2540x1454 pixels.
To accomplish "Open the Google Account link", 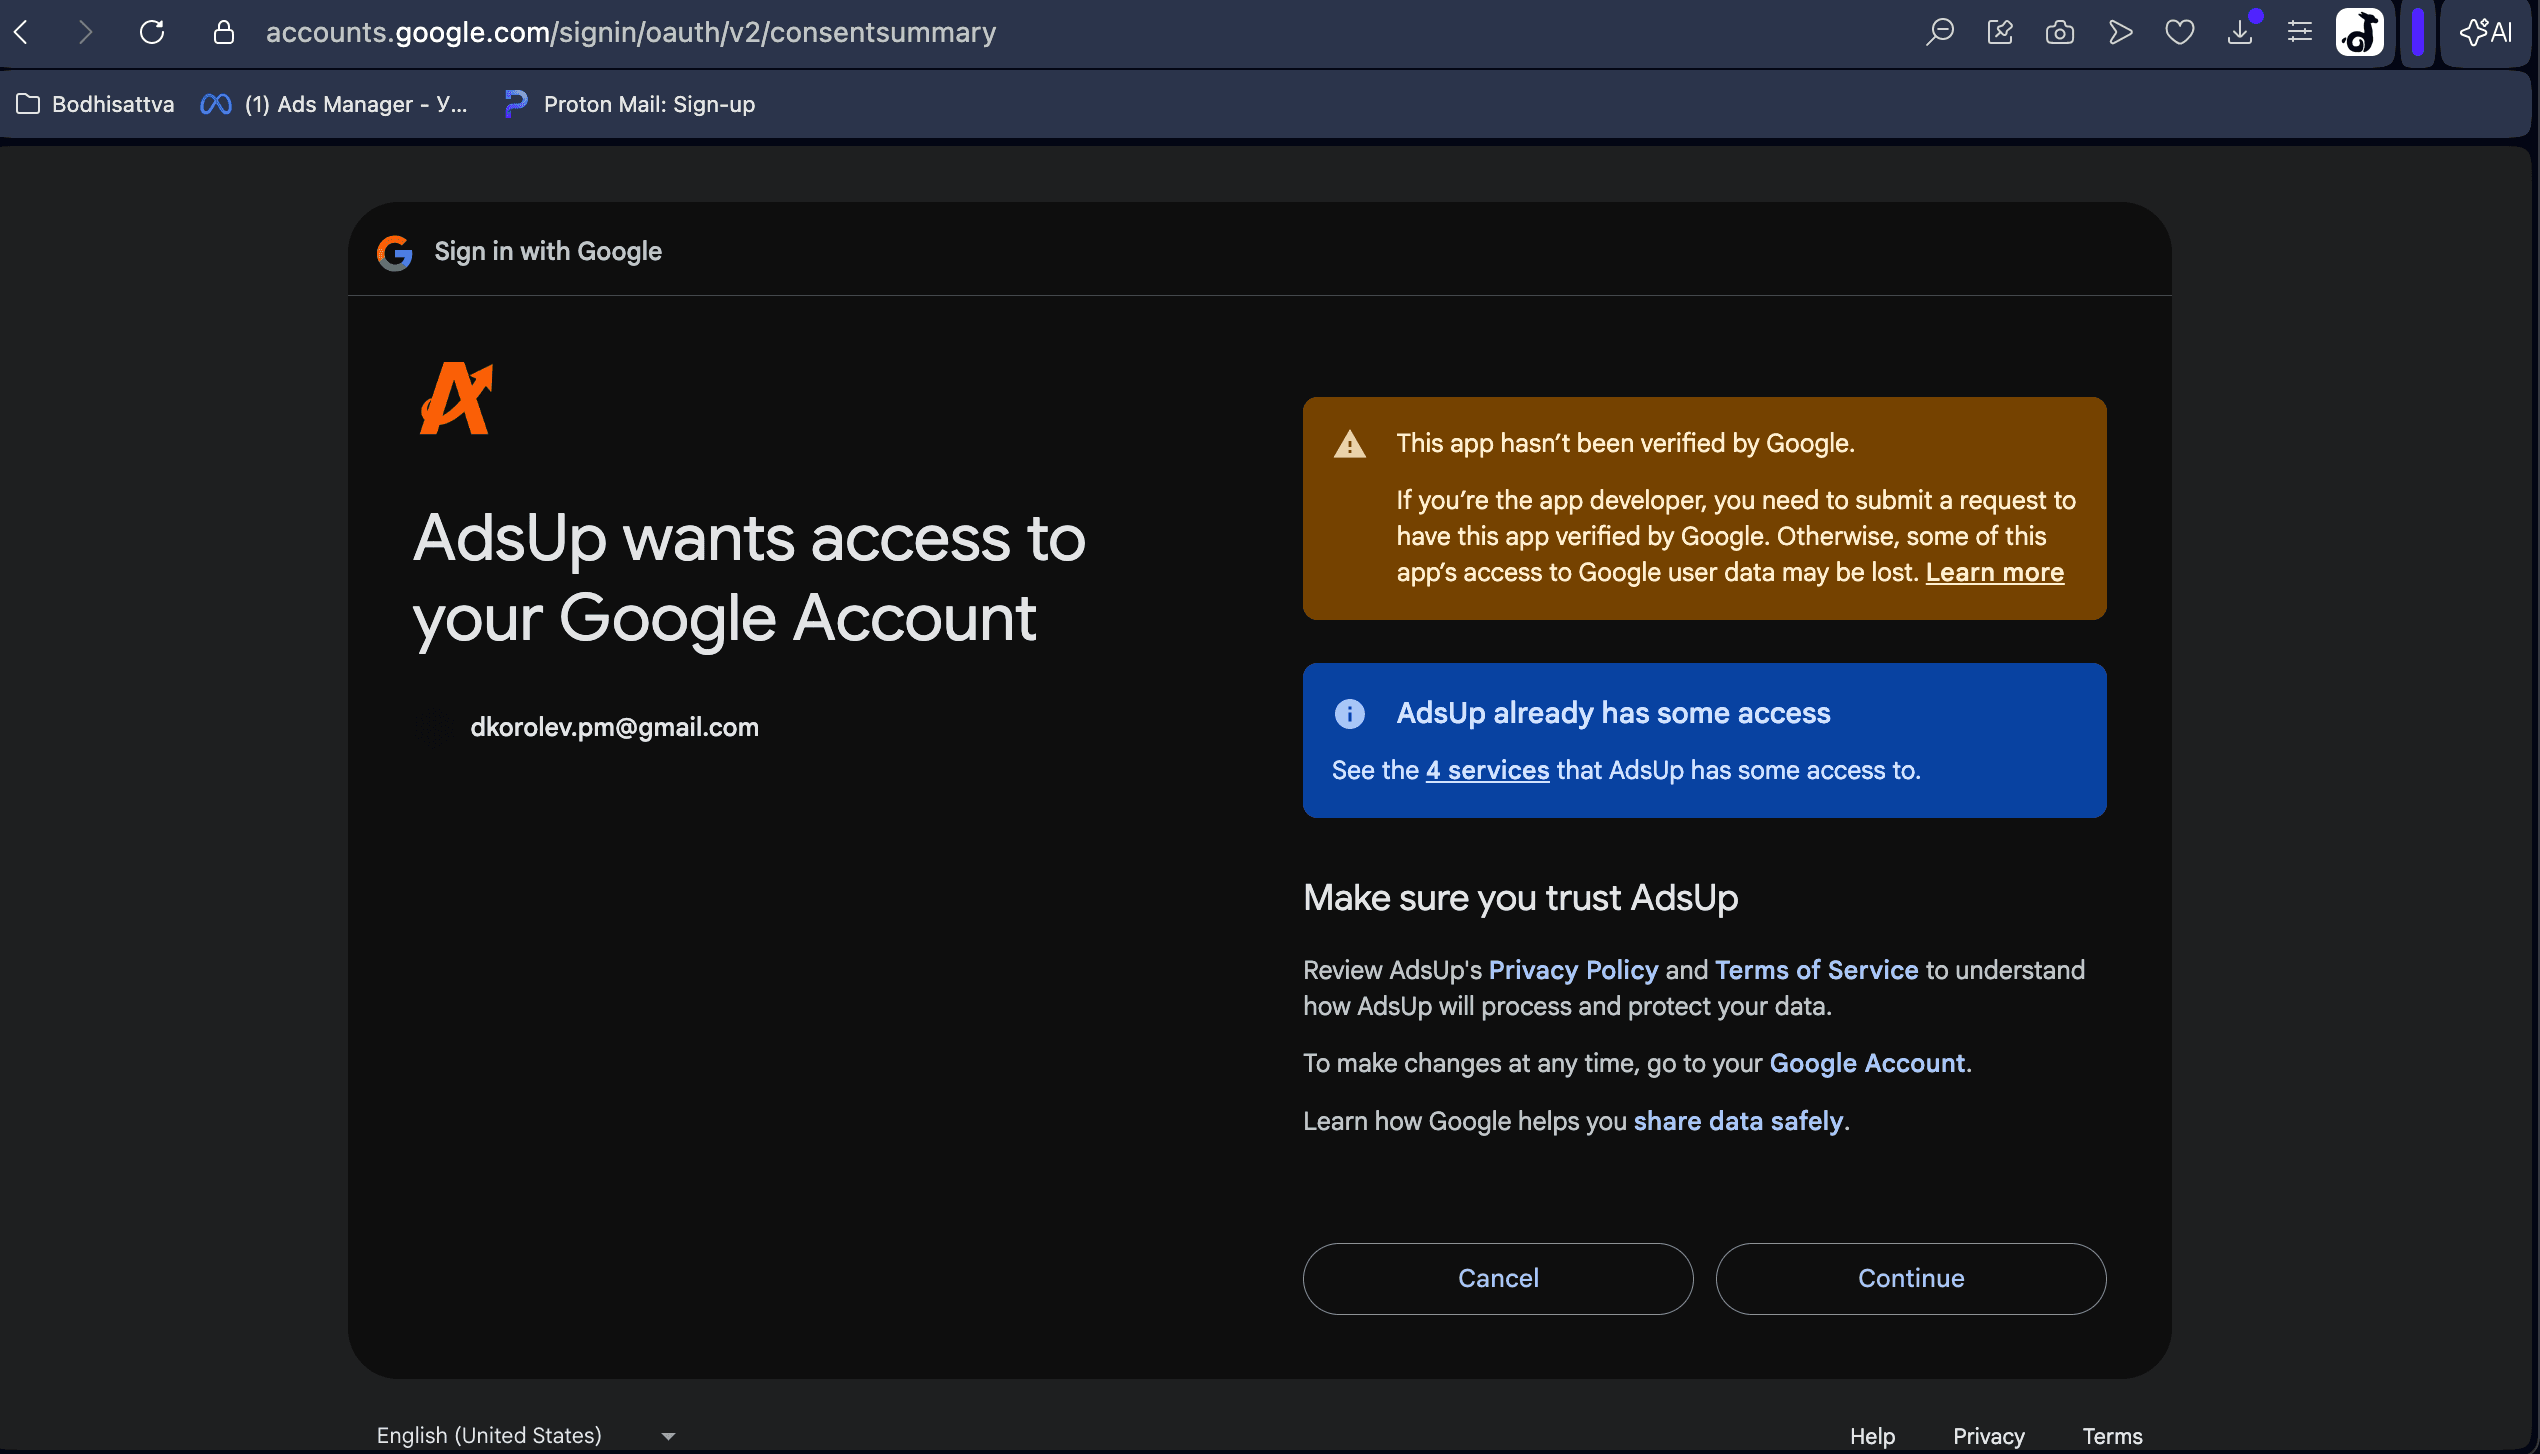I will 1867,1063.
